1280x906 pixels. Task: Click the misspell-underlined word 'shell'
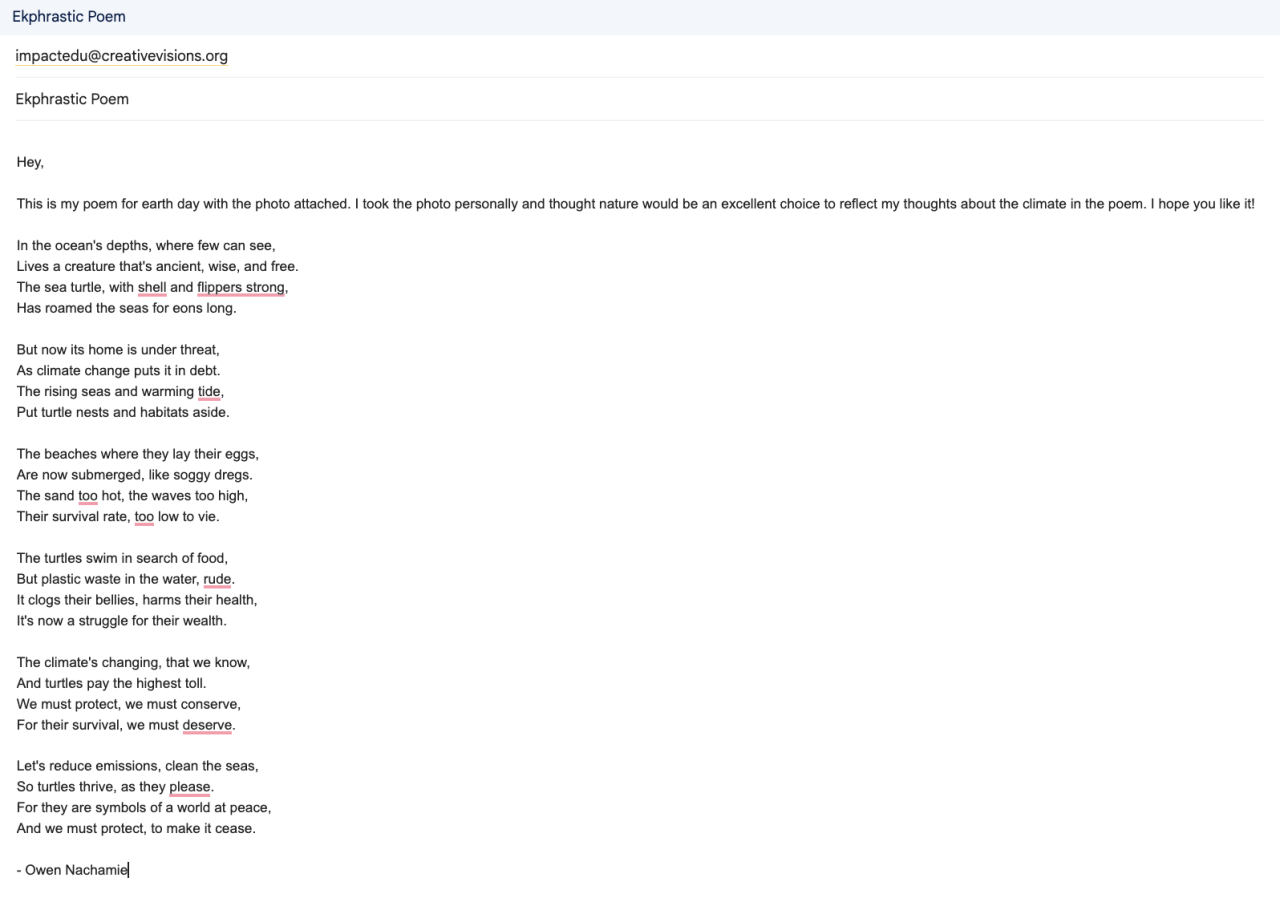click(x=152, y=287)
